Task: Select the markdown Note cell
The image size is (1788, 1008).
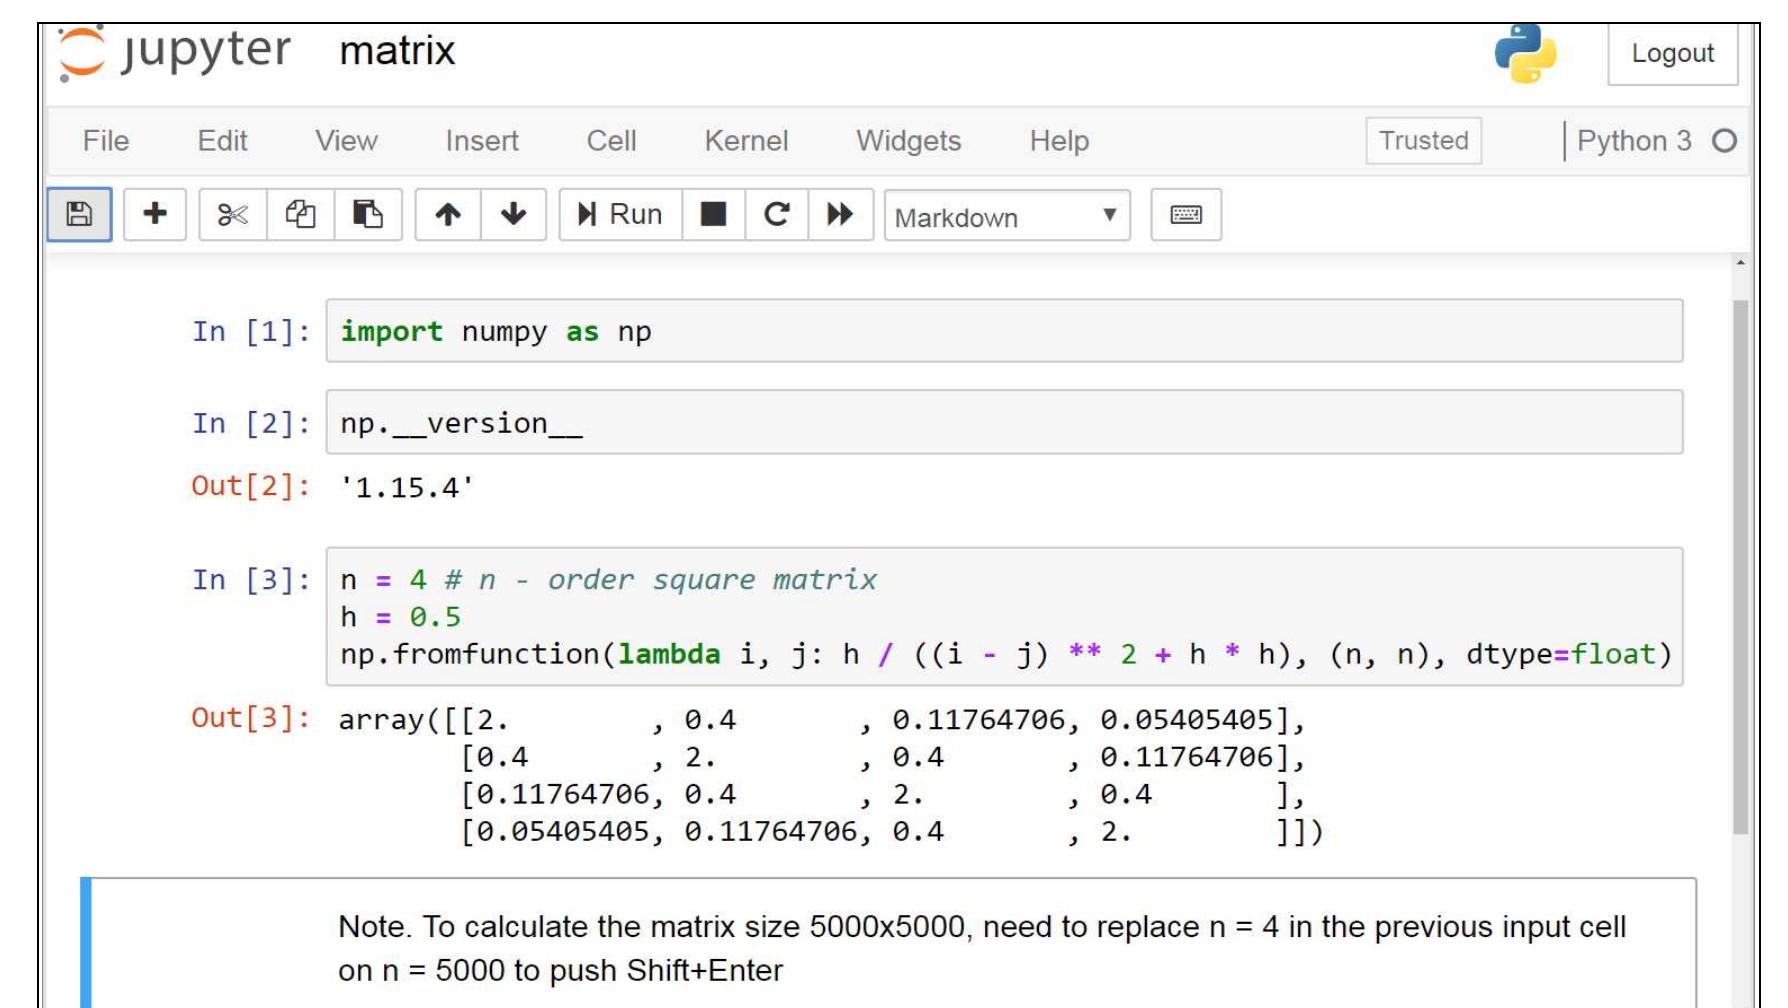Action: pyautogui.click(x=888, y=943)
